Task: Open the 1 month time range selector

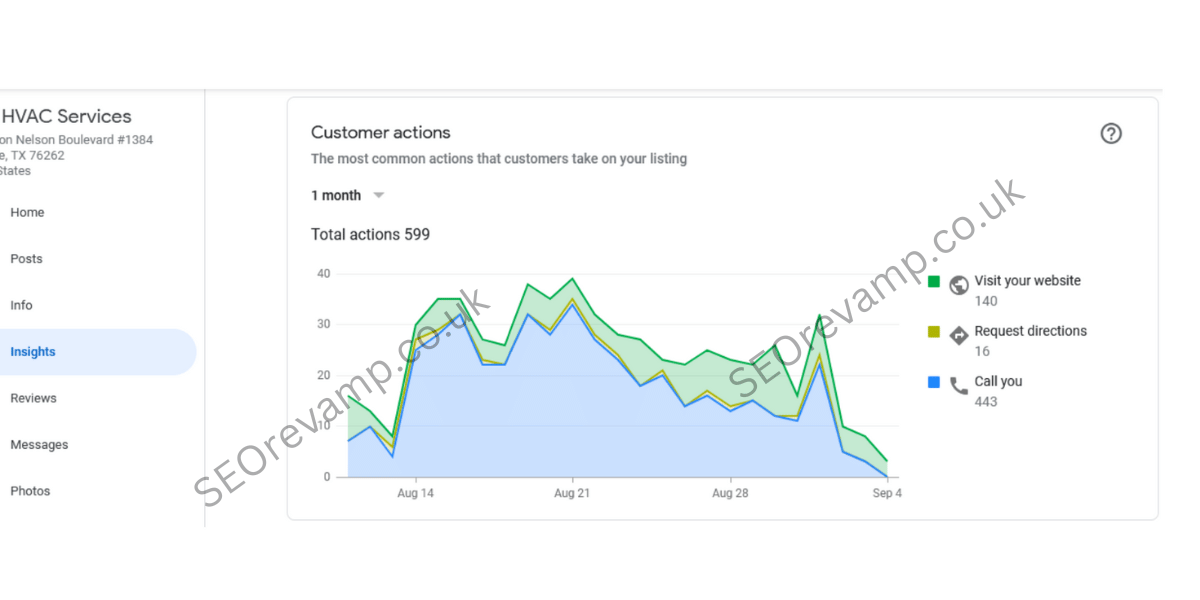Action: [336, 195]
